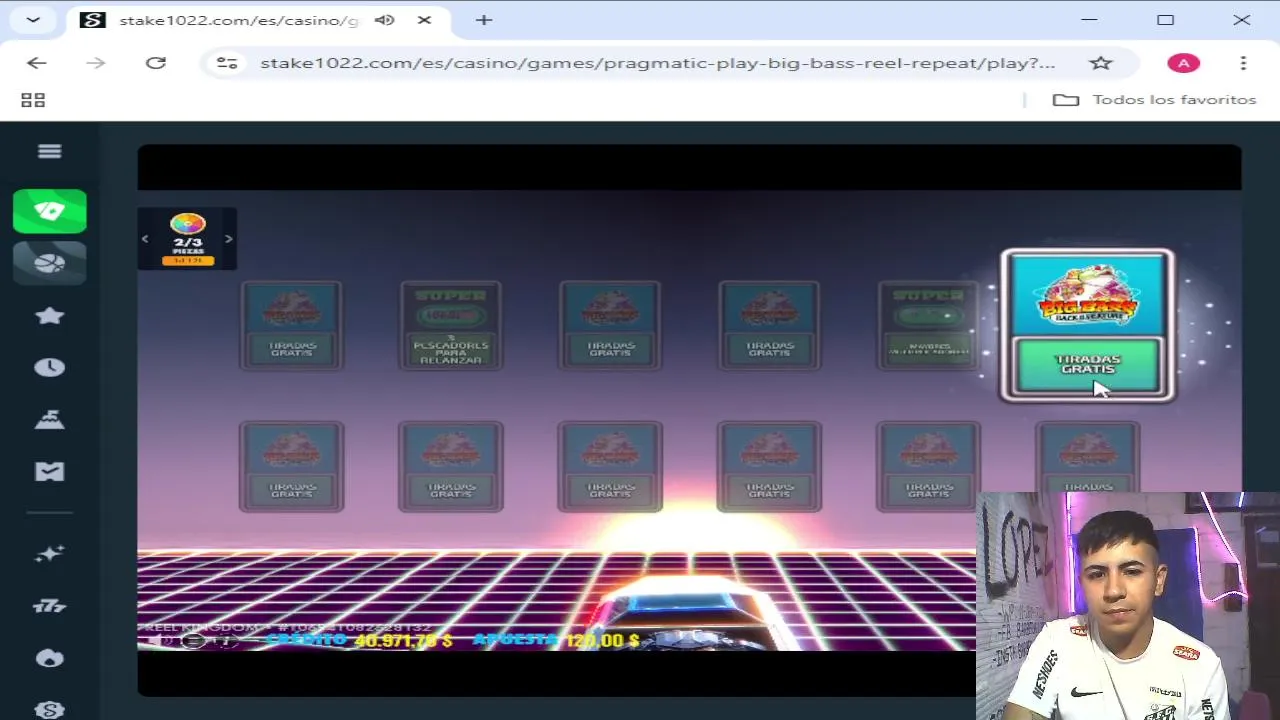
Task: Click the Crédito 40.971,78 $ balance
Action: (x=359, y=640)
